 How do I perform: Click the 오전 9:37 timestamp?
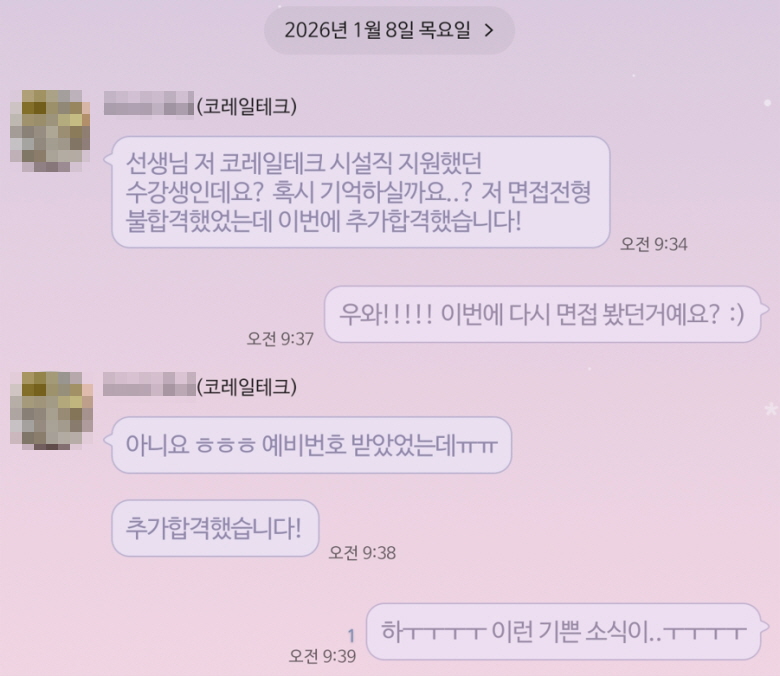coord(280,339)
